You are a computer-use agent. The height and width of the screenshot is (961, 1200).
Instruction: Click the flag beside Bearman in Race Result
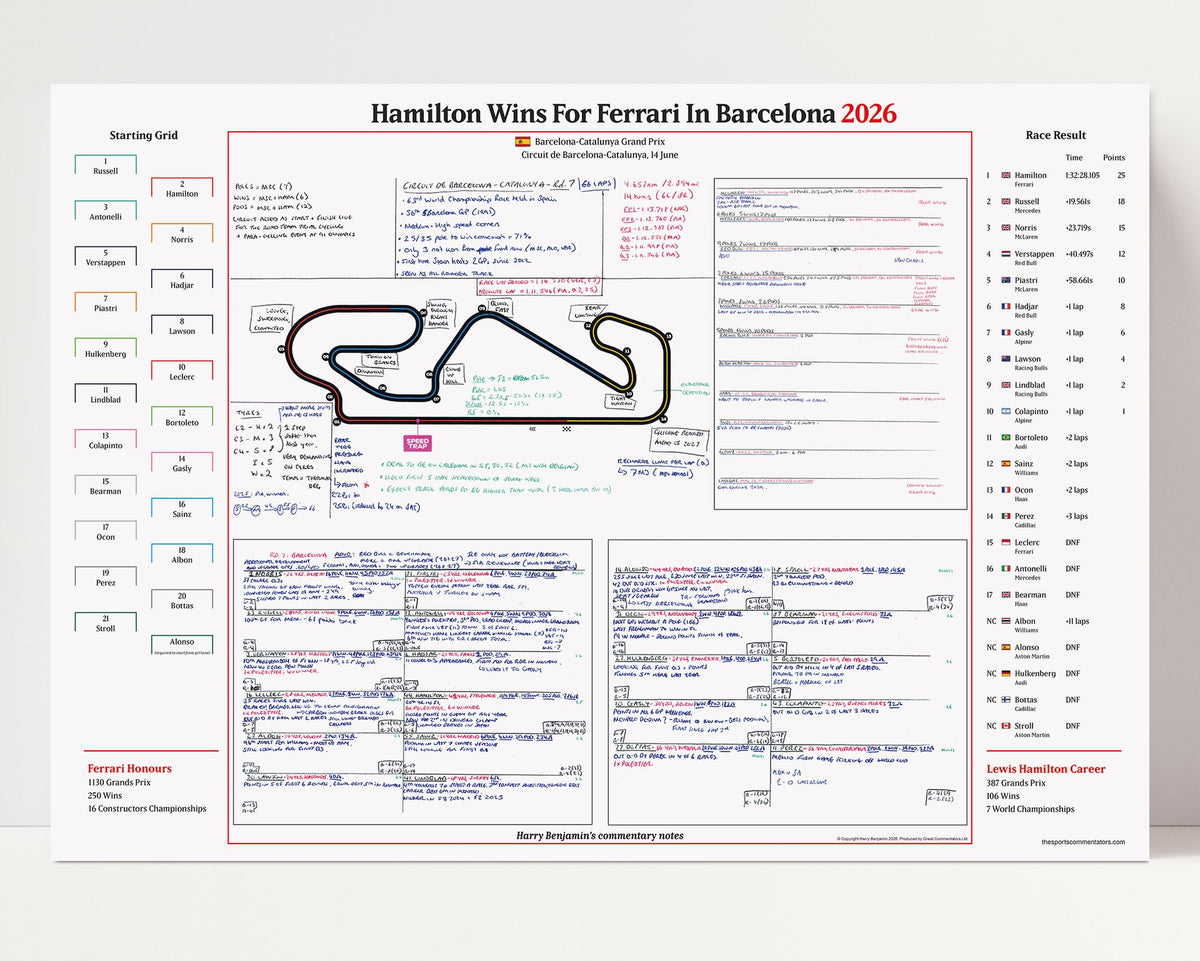[1007, 595]
